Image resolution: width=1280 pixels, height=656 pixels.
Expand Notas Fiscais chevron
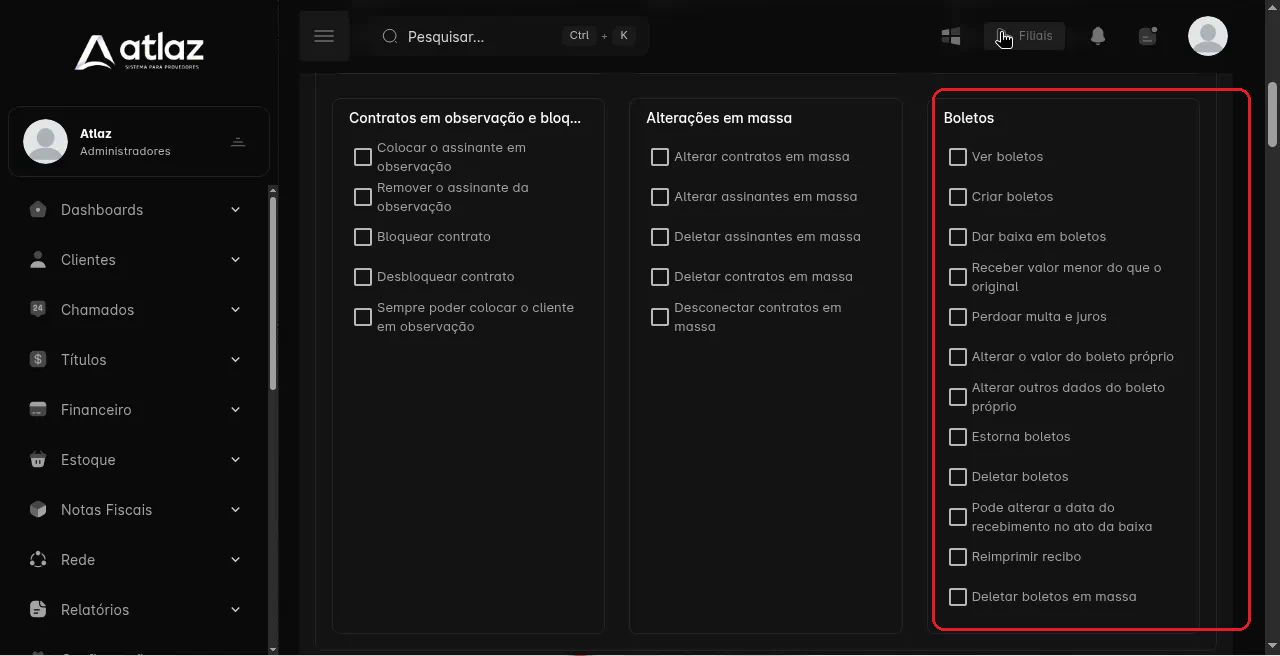(236, 509)
